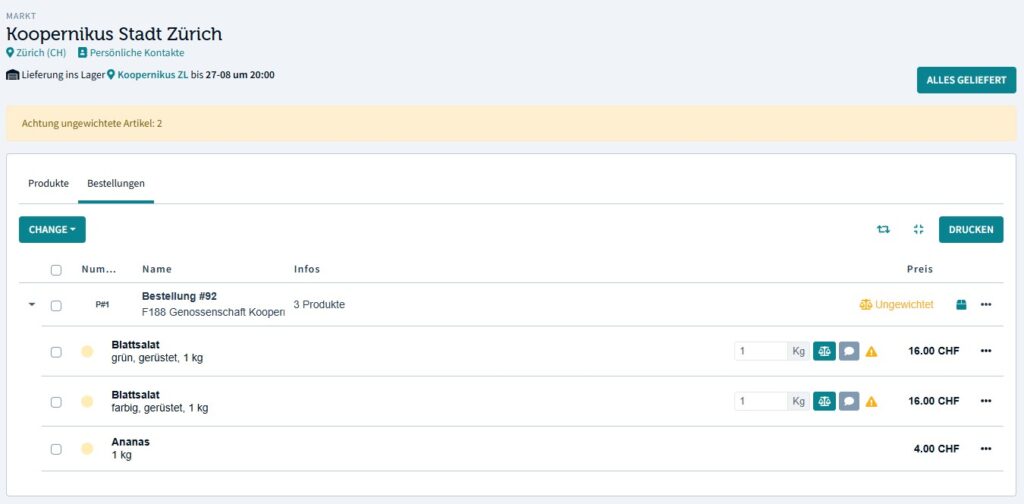Image resolution: width=1024 pixels, height=504 pixels.
Task: Collapse the Bestellung #92 order row
Action: coord(31,305)
